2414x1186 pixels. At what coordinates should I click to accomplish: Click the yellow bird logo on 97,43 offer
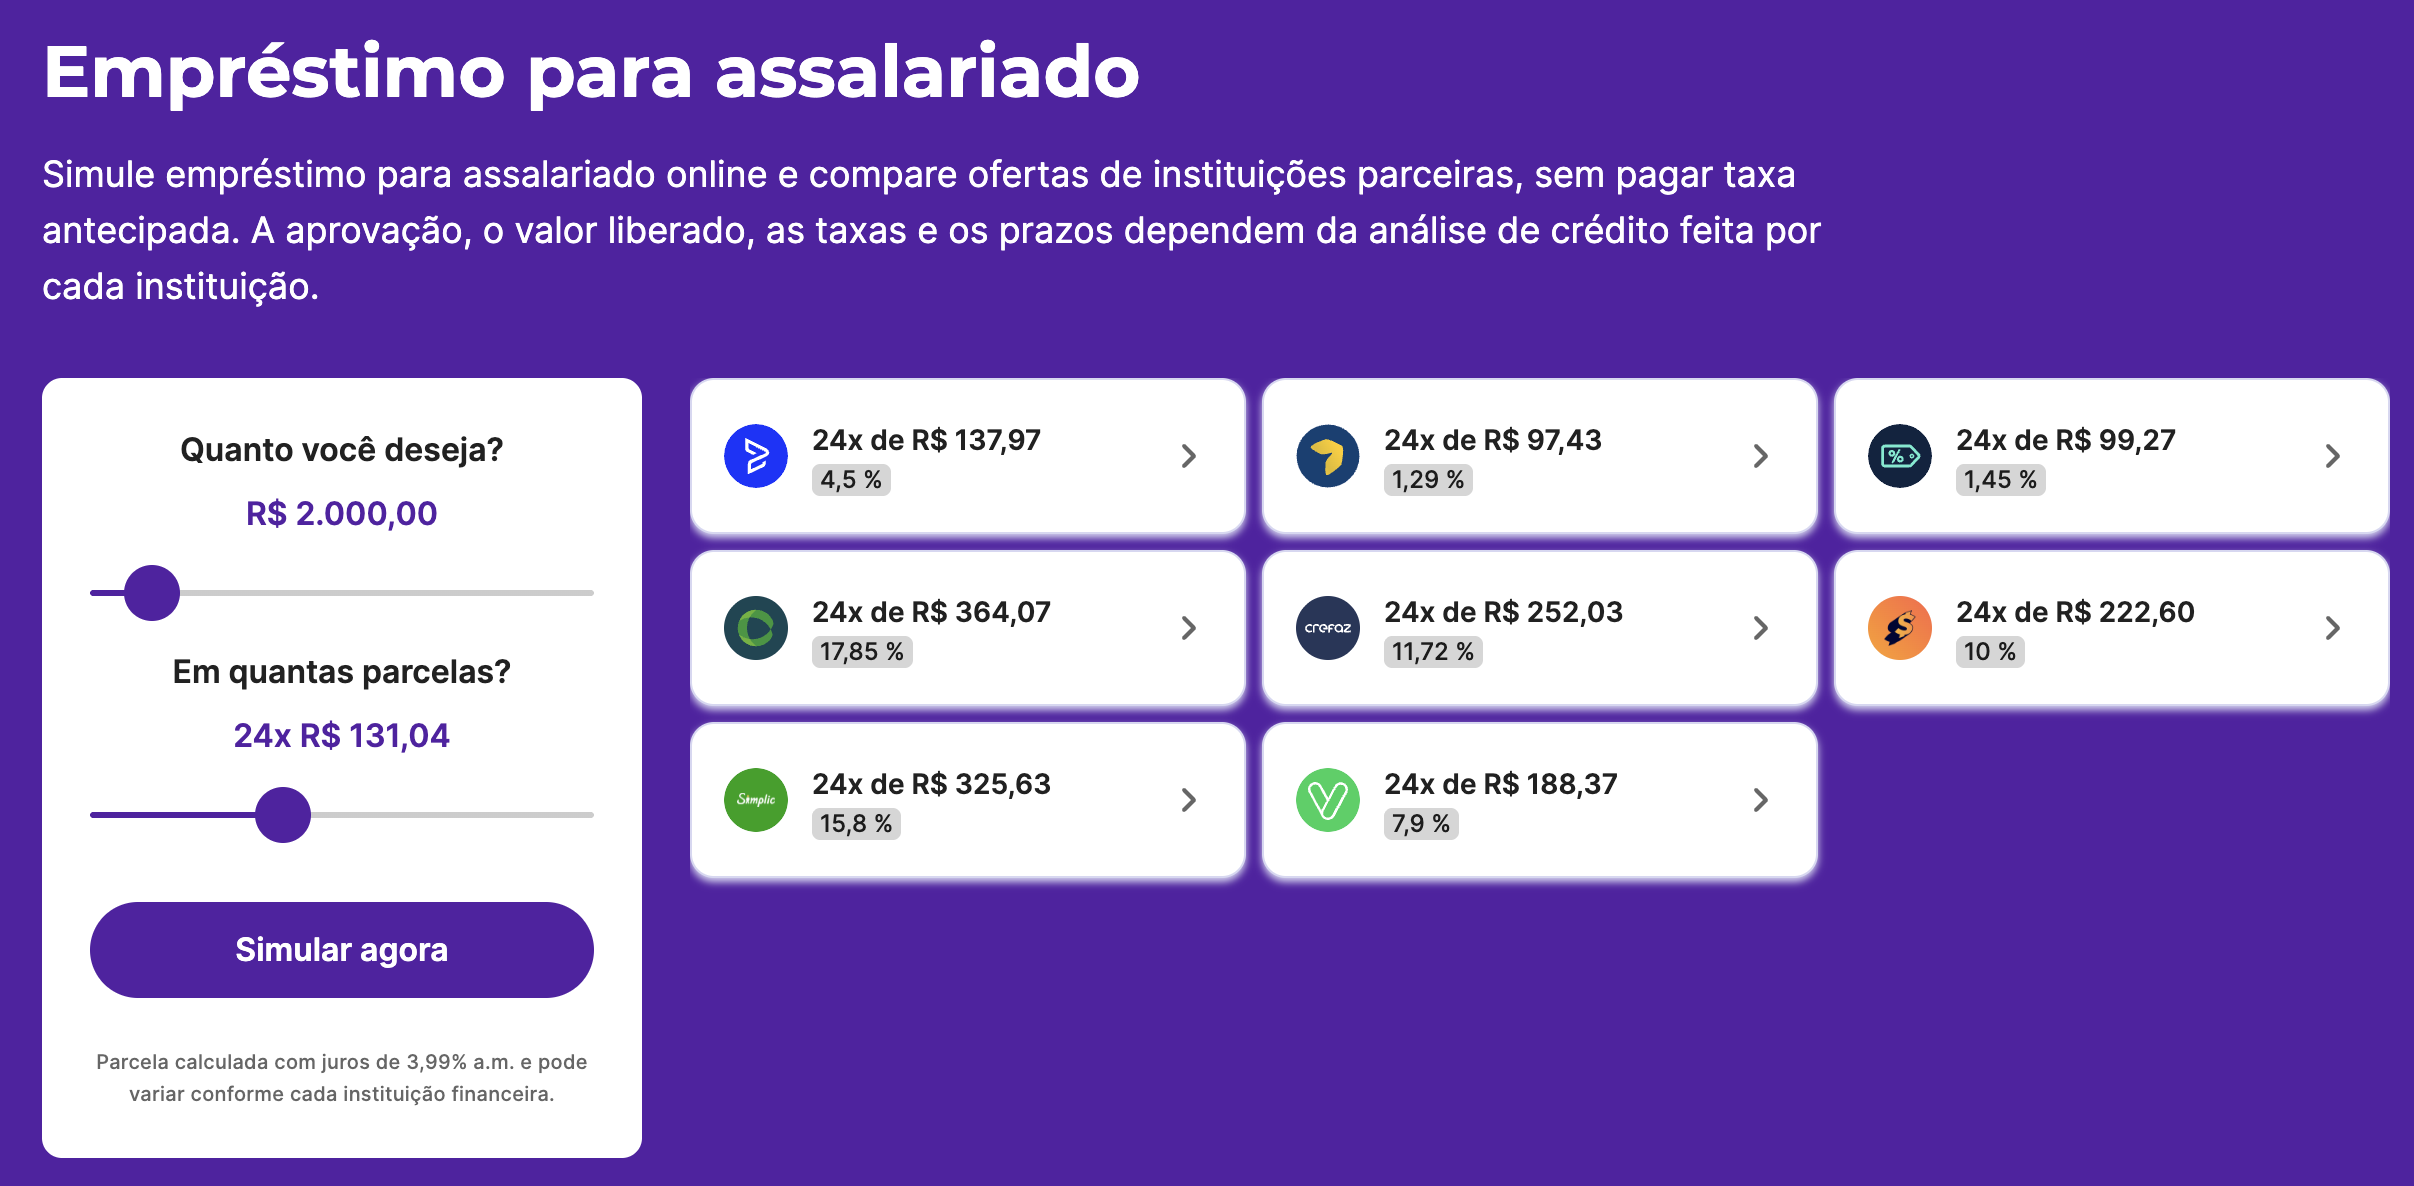(1328, 456)
